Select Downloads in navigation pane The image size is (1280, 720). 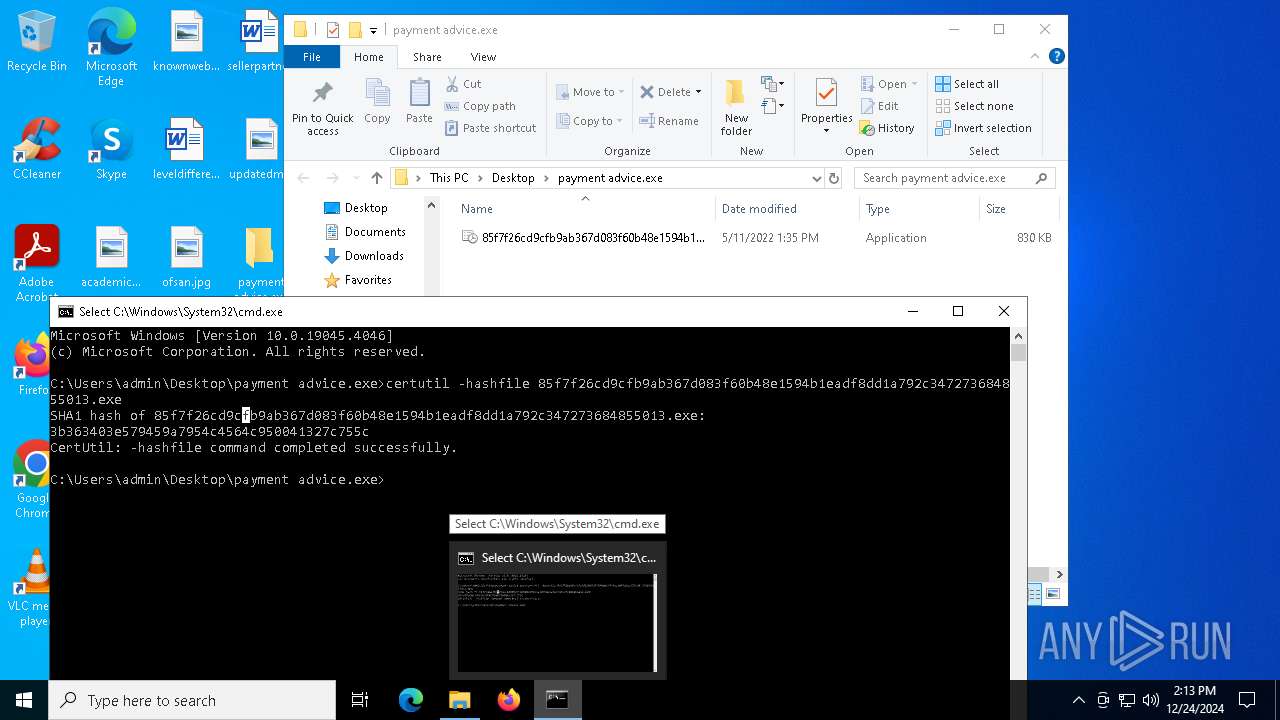point(374,256)
